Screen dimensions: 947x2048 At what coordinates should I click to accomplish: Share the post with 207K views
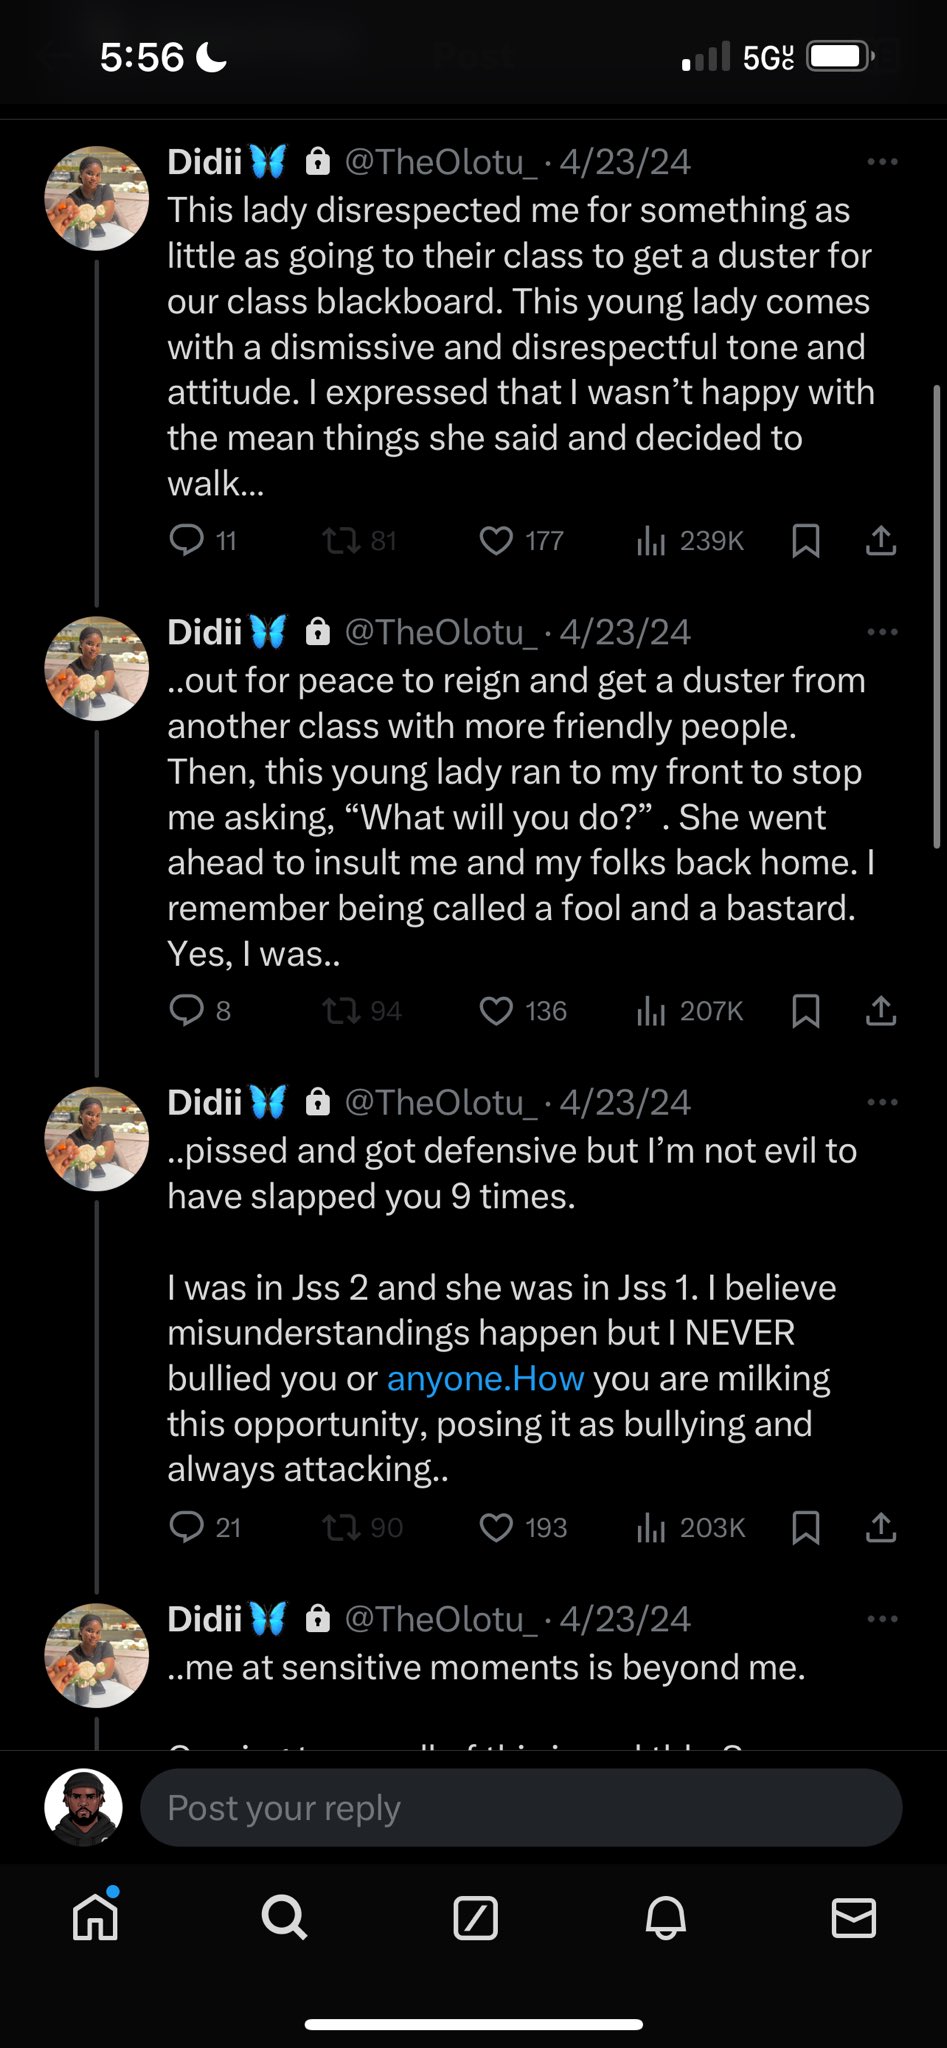point(880,1011)
